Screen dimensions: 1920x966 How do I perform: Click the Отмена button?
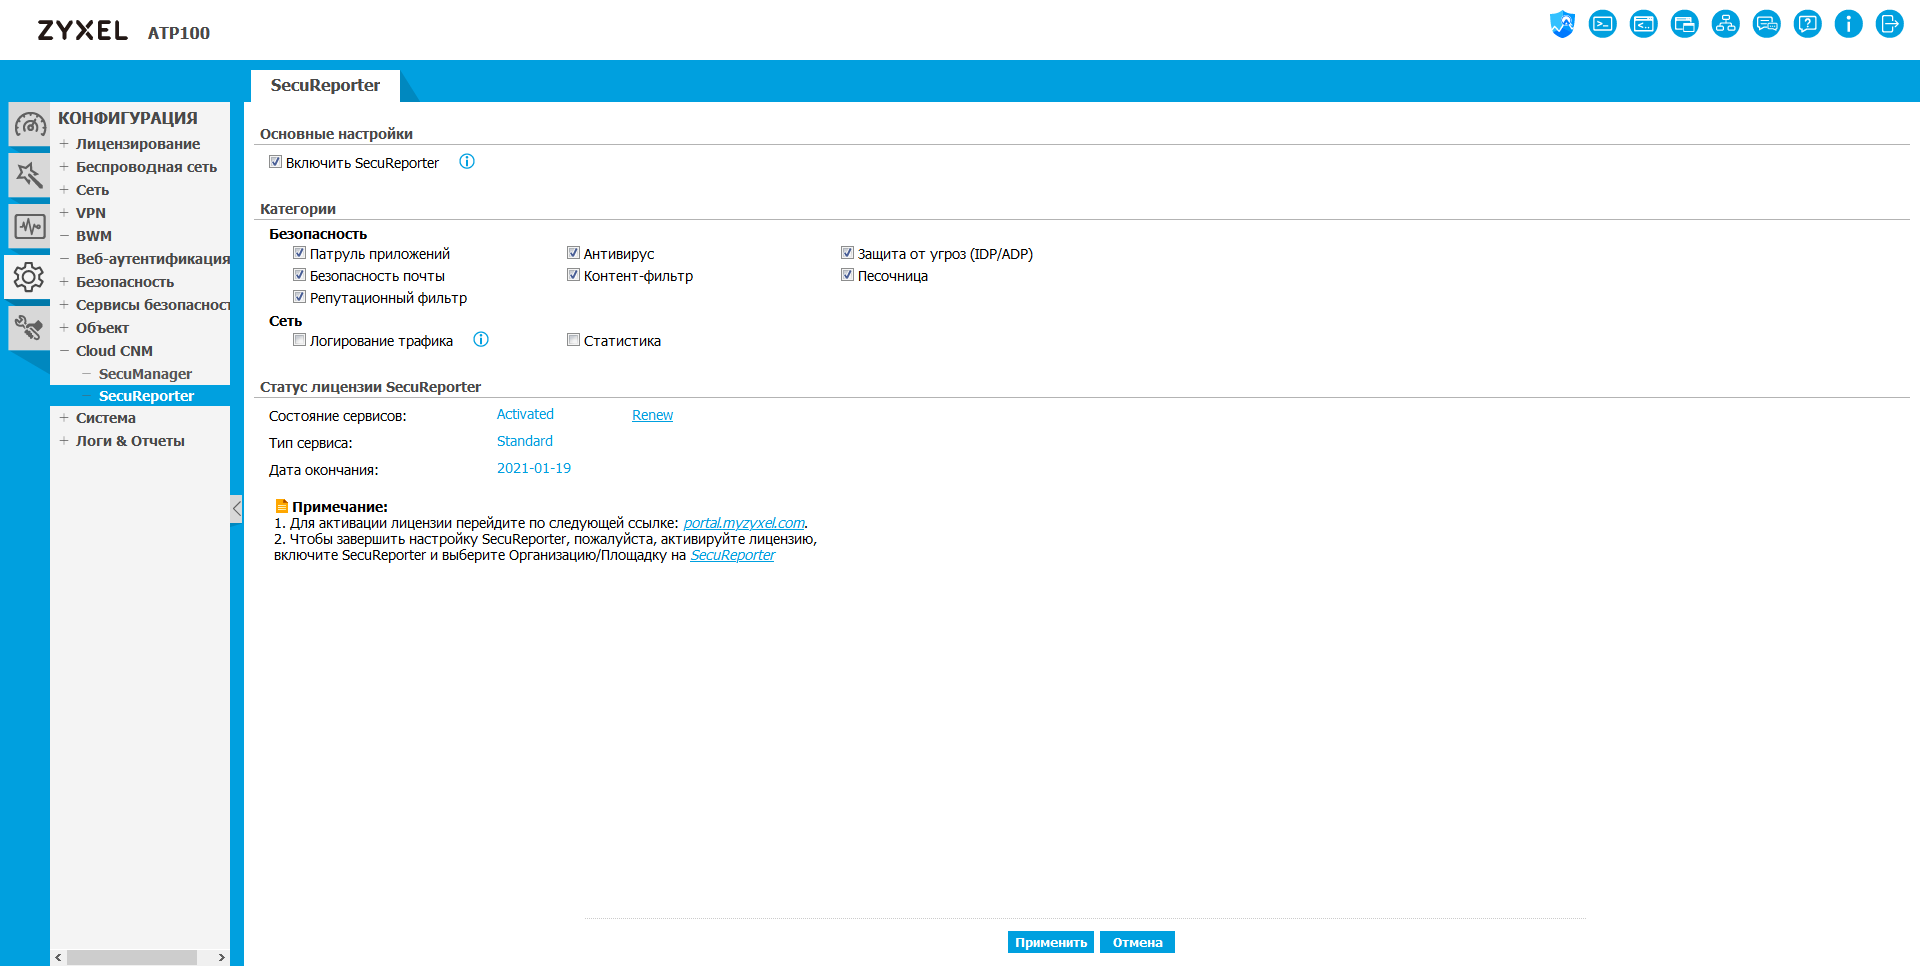pyautogui.click(x=1138, y=942)
